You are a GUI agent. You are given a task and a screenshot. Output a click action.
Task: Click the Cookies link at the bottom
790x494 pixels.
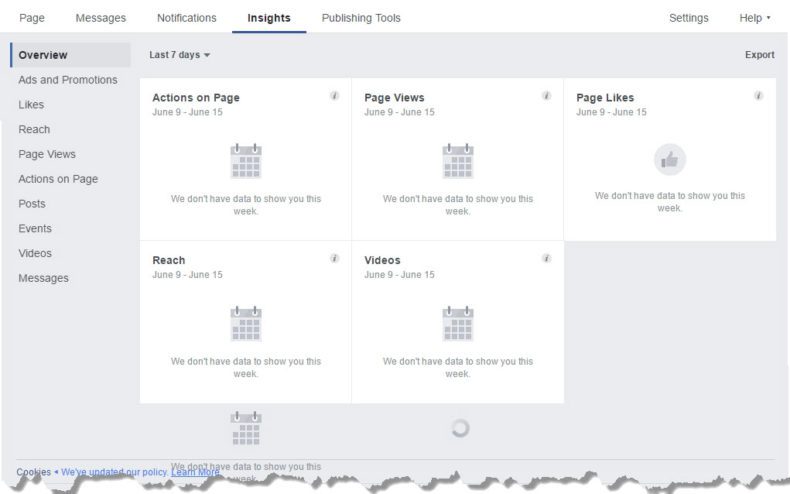tap(33, 472)
